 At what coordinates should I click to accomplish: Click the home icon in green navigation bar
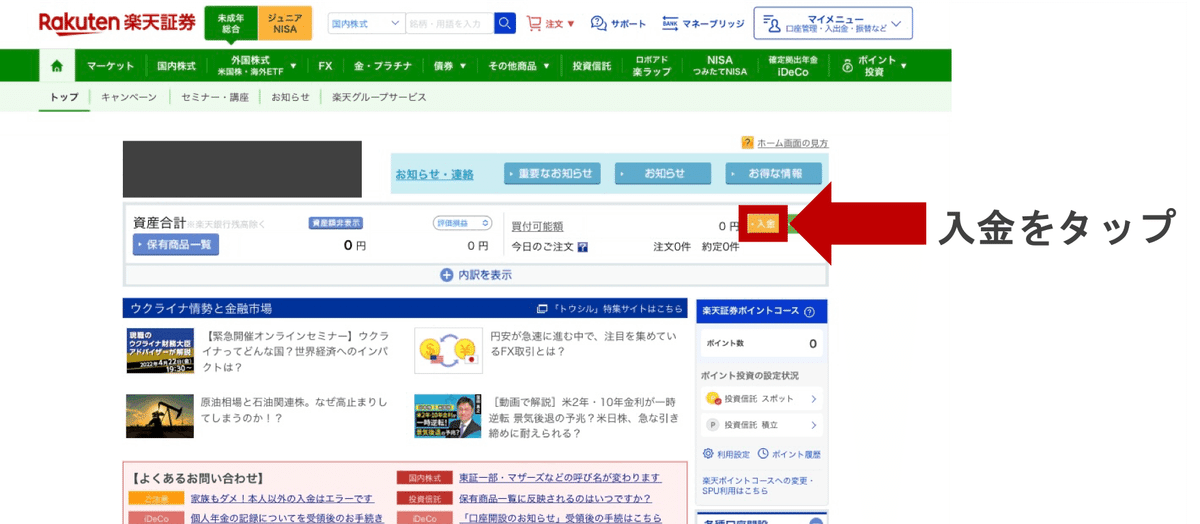point(57,66)
